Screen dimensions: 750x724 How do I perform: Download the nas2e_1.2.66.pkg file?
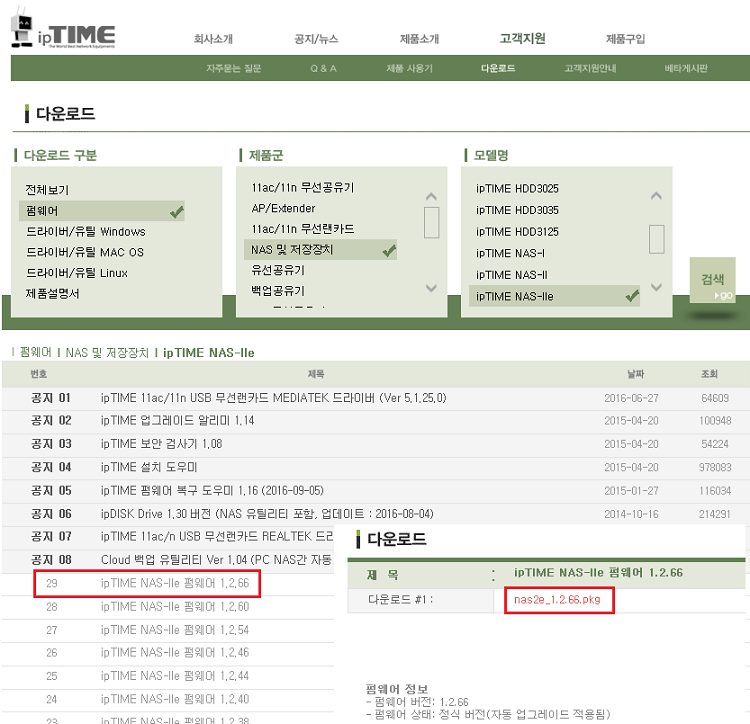tap(557, 600)
